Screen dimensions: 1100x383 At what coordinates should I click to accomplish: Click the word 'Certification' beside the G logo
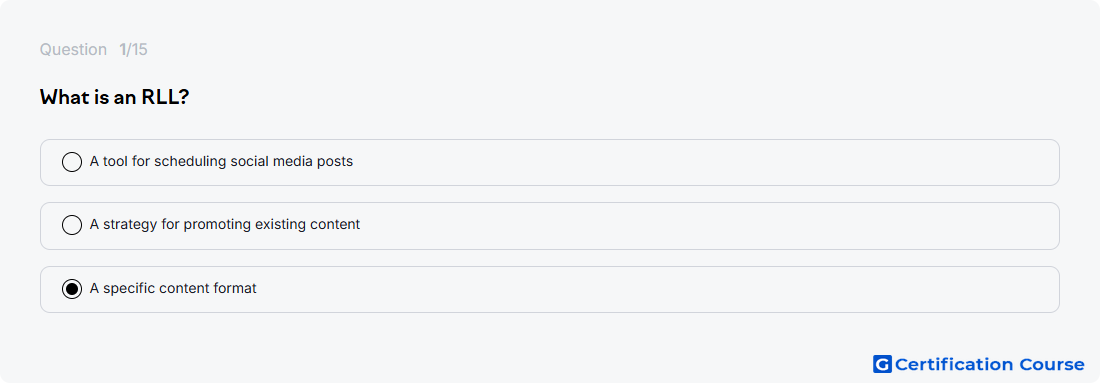tap(954, 365)
